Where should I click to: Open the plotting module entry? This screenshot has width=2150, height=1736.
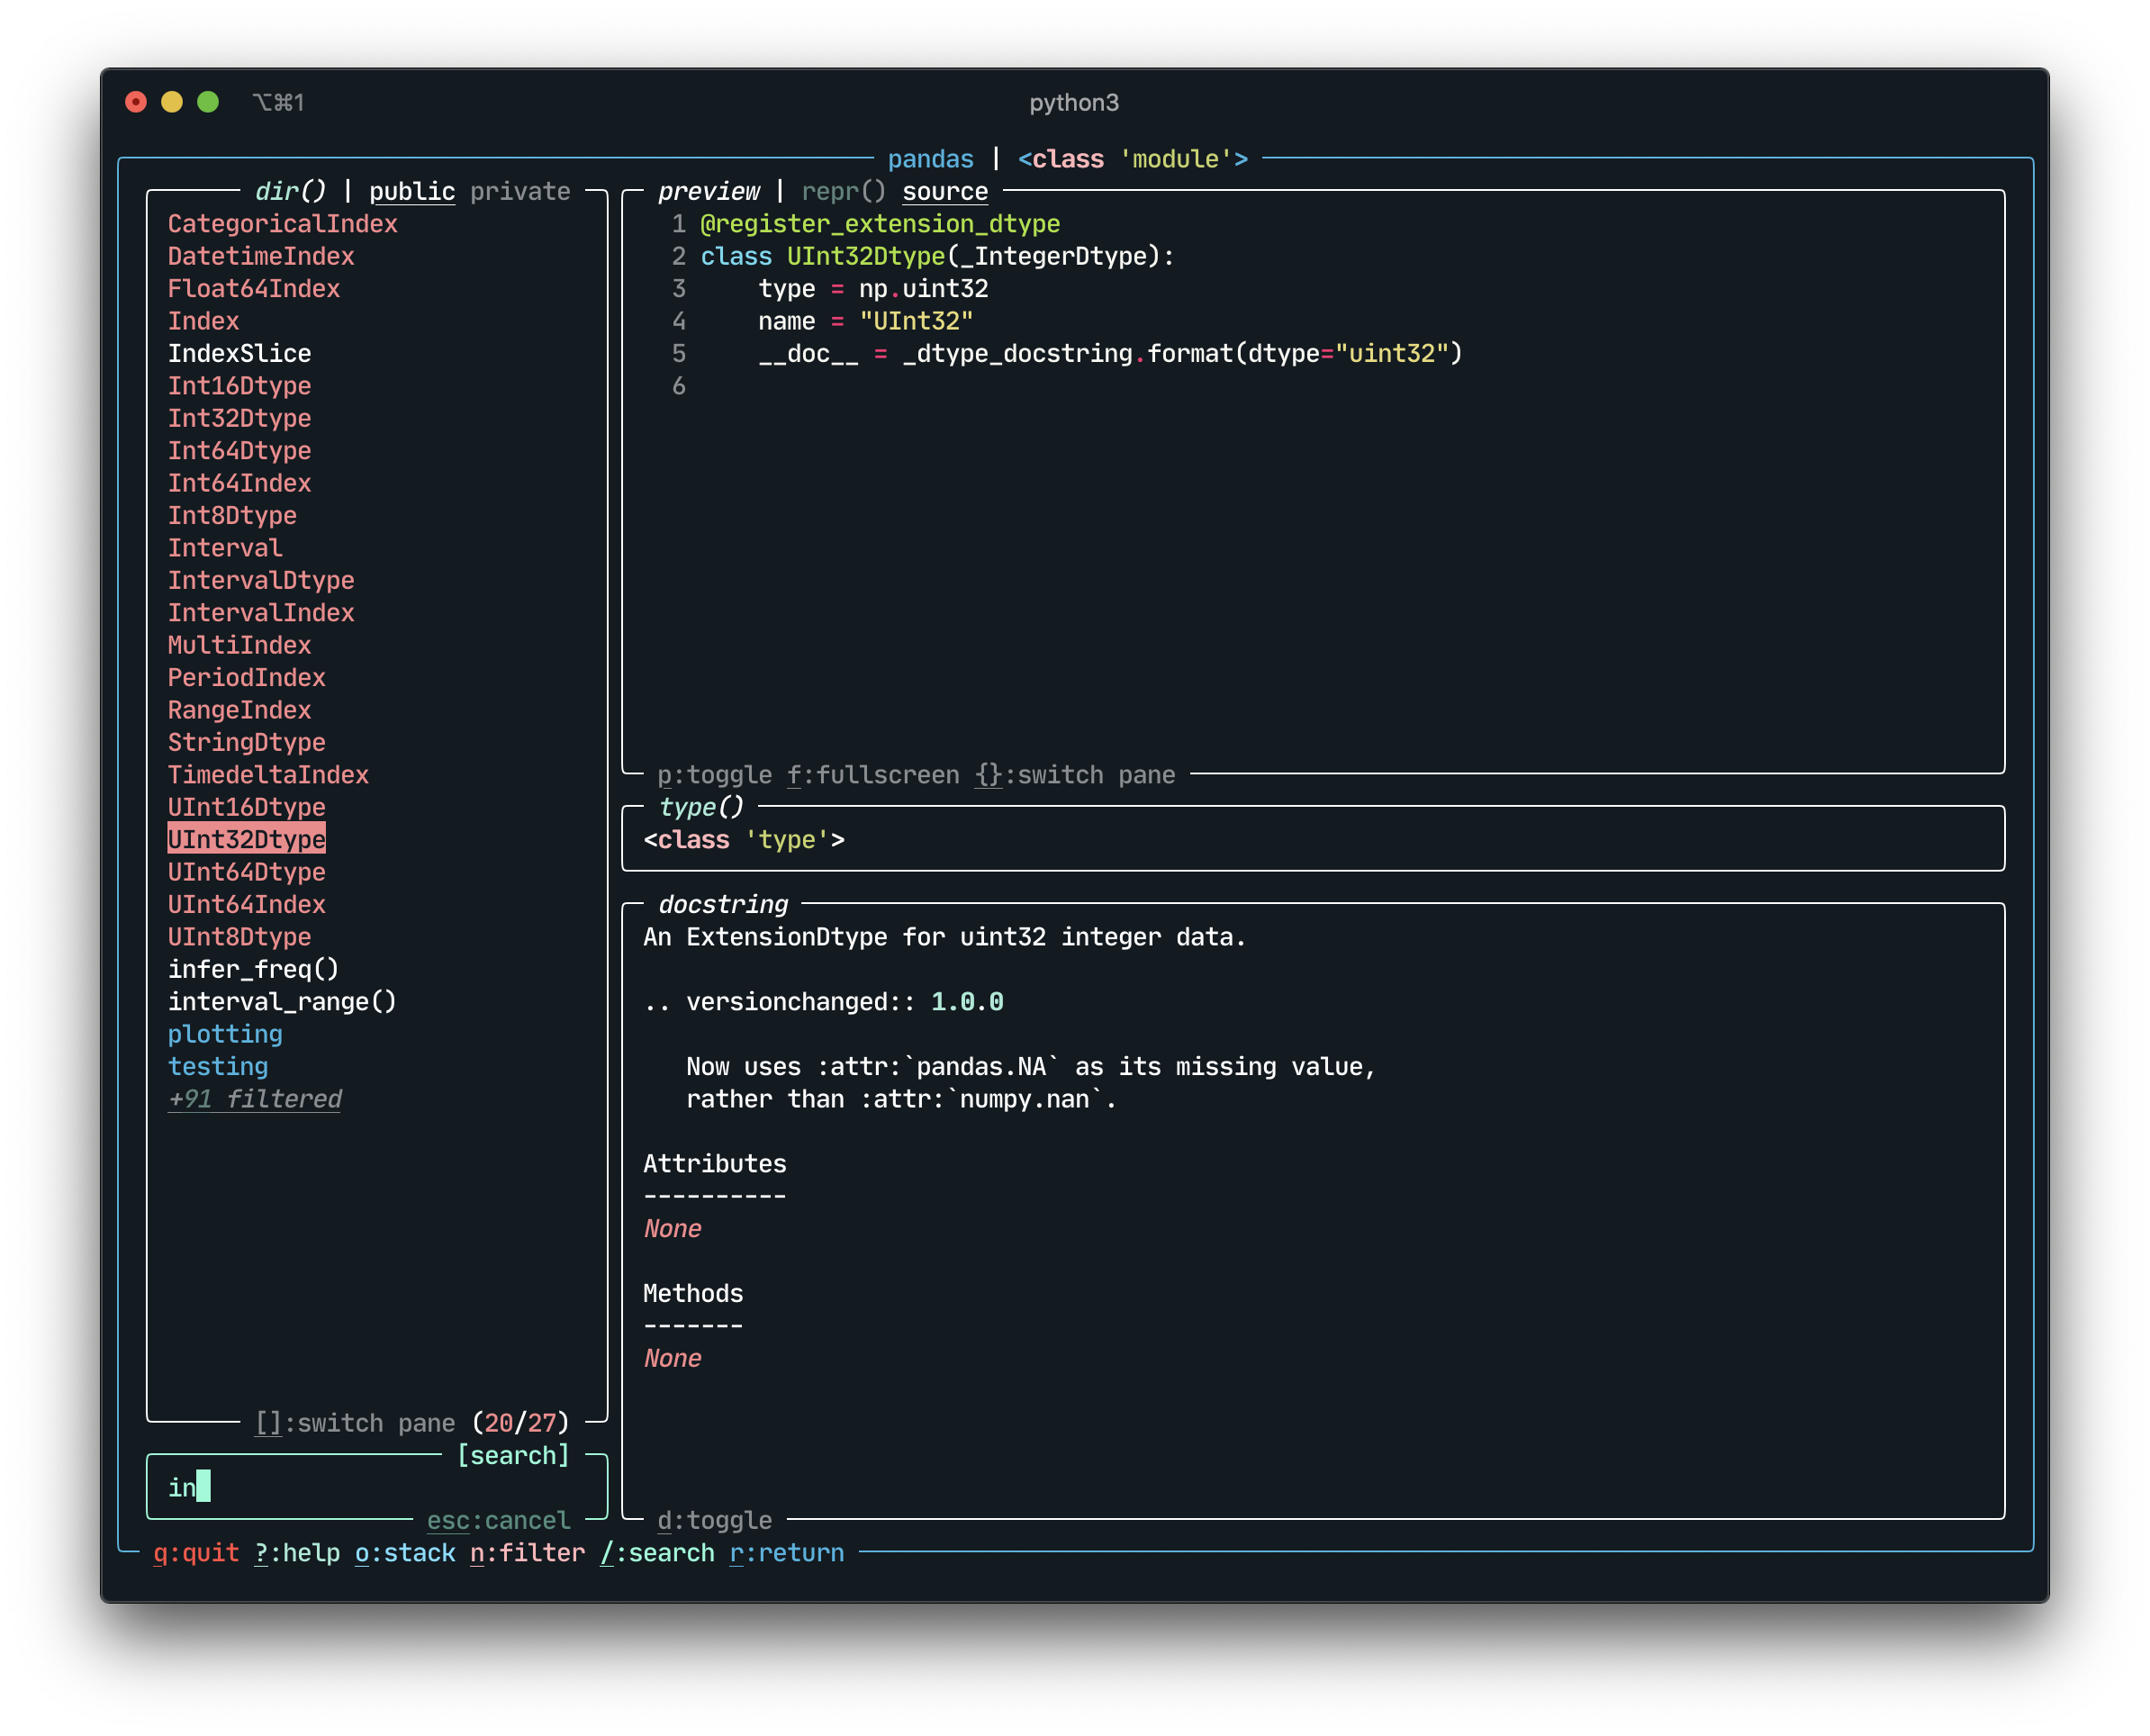[x=225, y=1034]
